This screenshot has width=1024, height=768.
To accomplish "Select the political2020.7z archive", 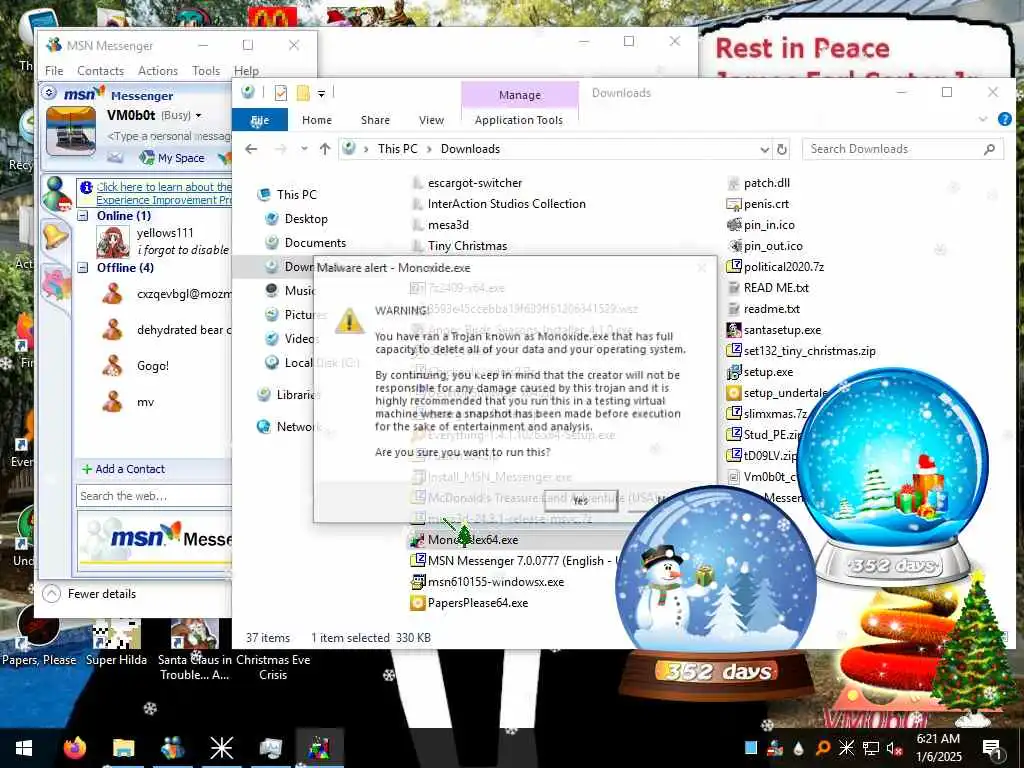I will click(784, 266).
